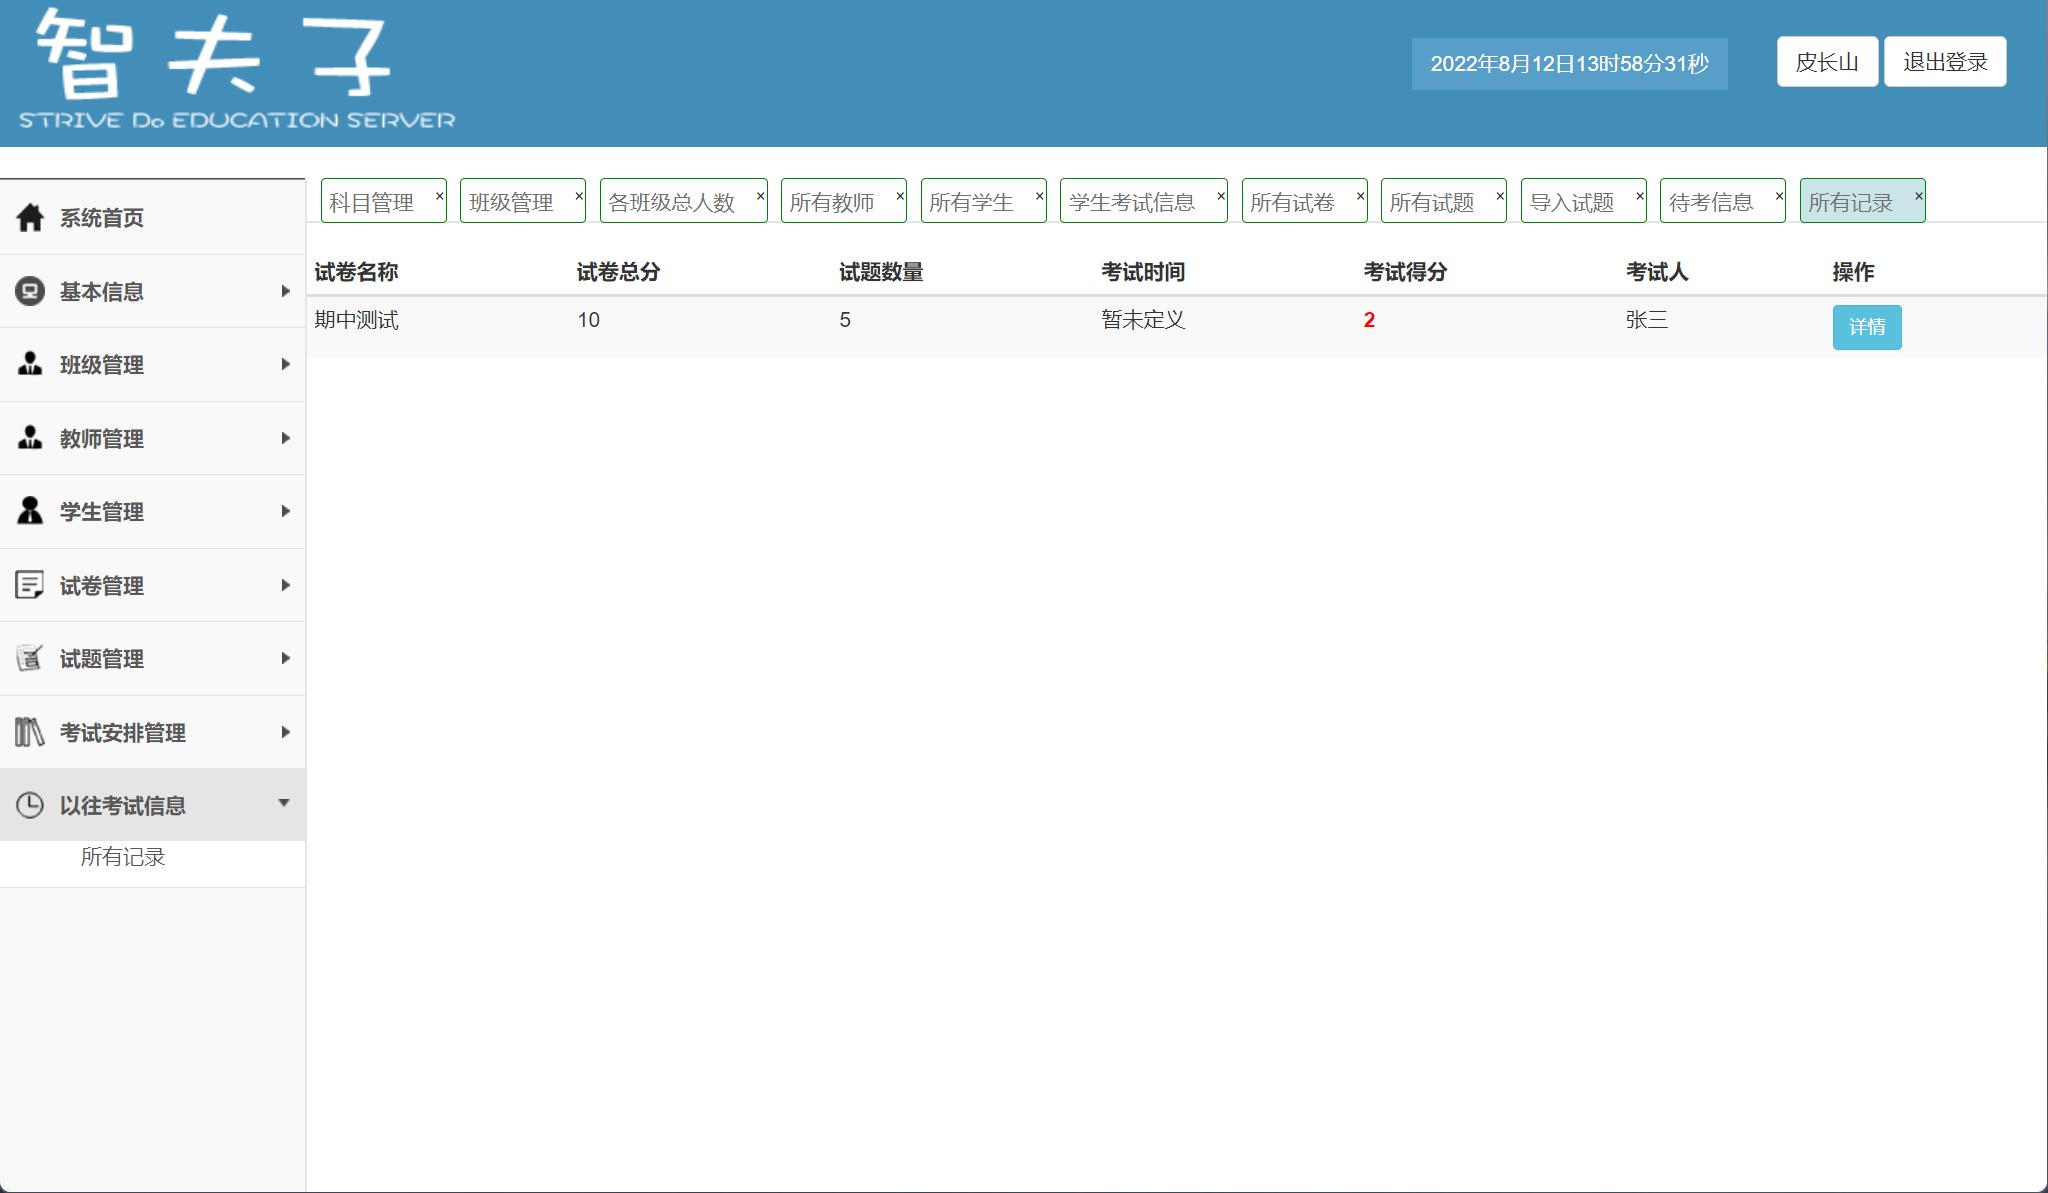Click the 系统首页 home icon
Screen dimensions: 2048x1193
(29, 217)
